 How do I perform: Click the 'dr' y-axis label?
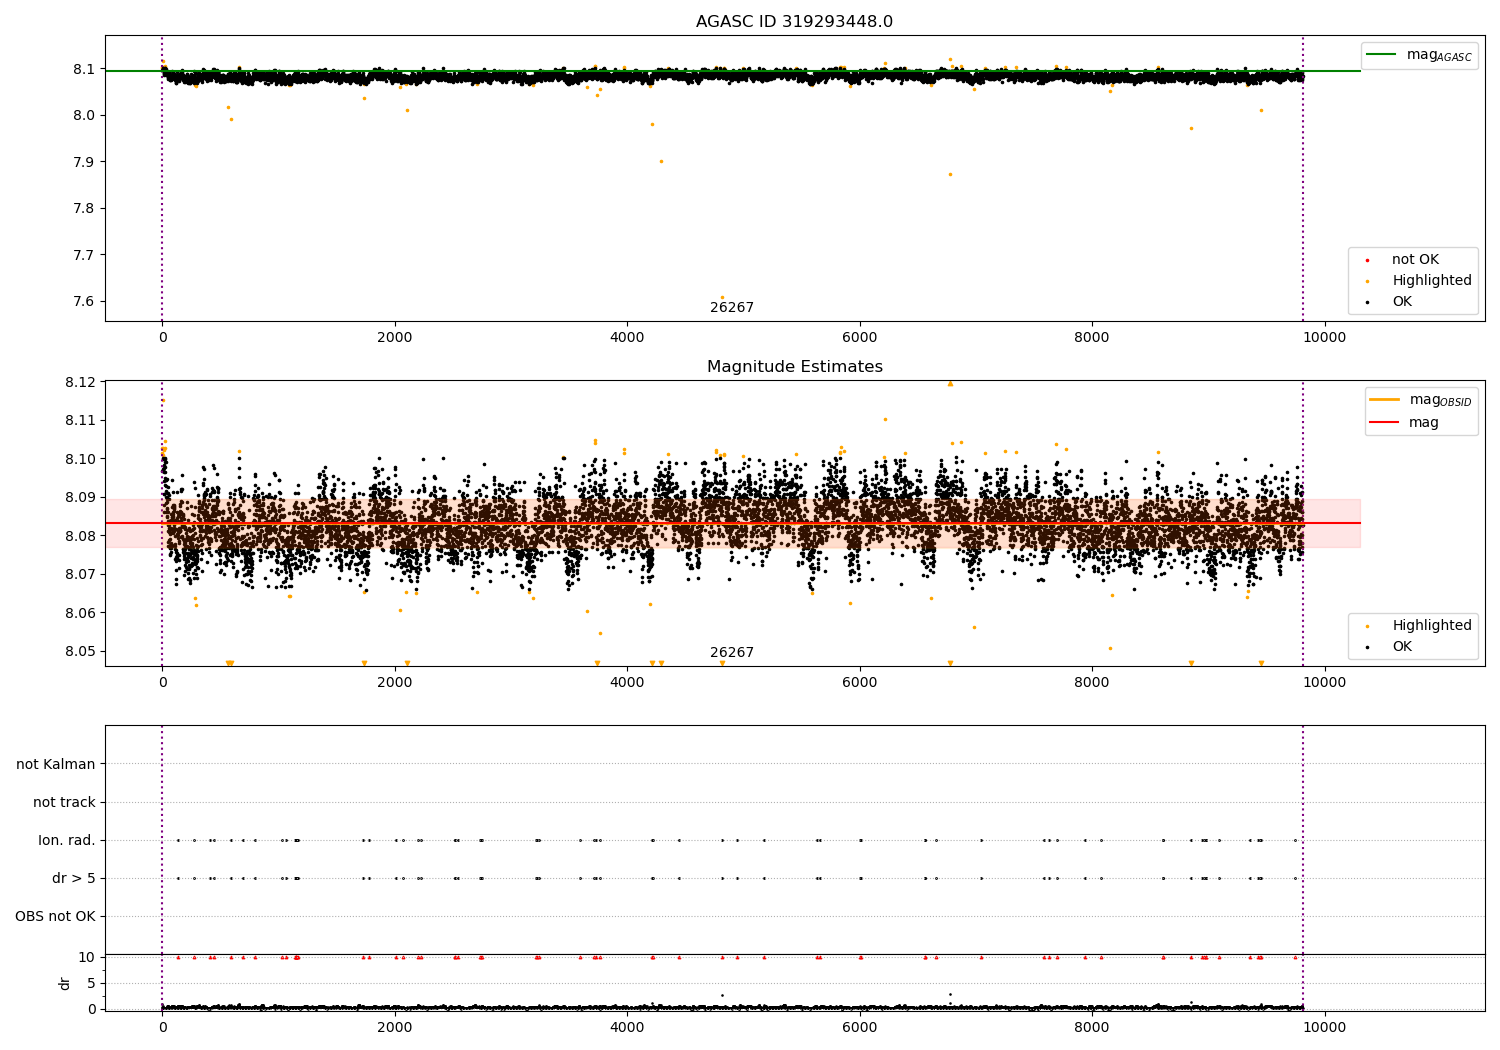tap(65, 983)
